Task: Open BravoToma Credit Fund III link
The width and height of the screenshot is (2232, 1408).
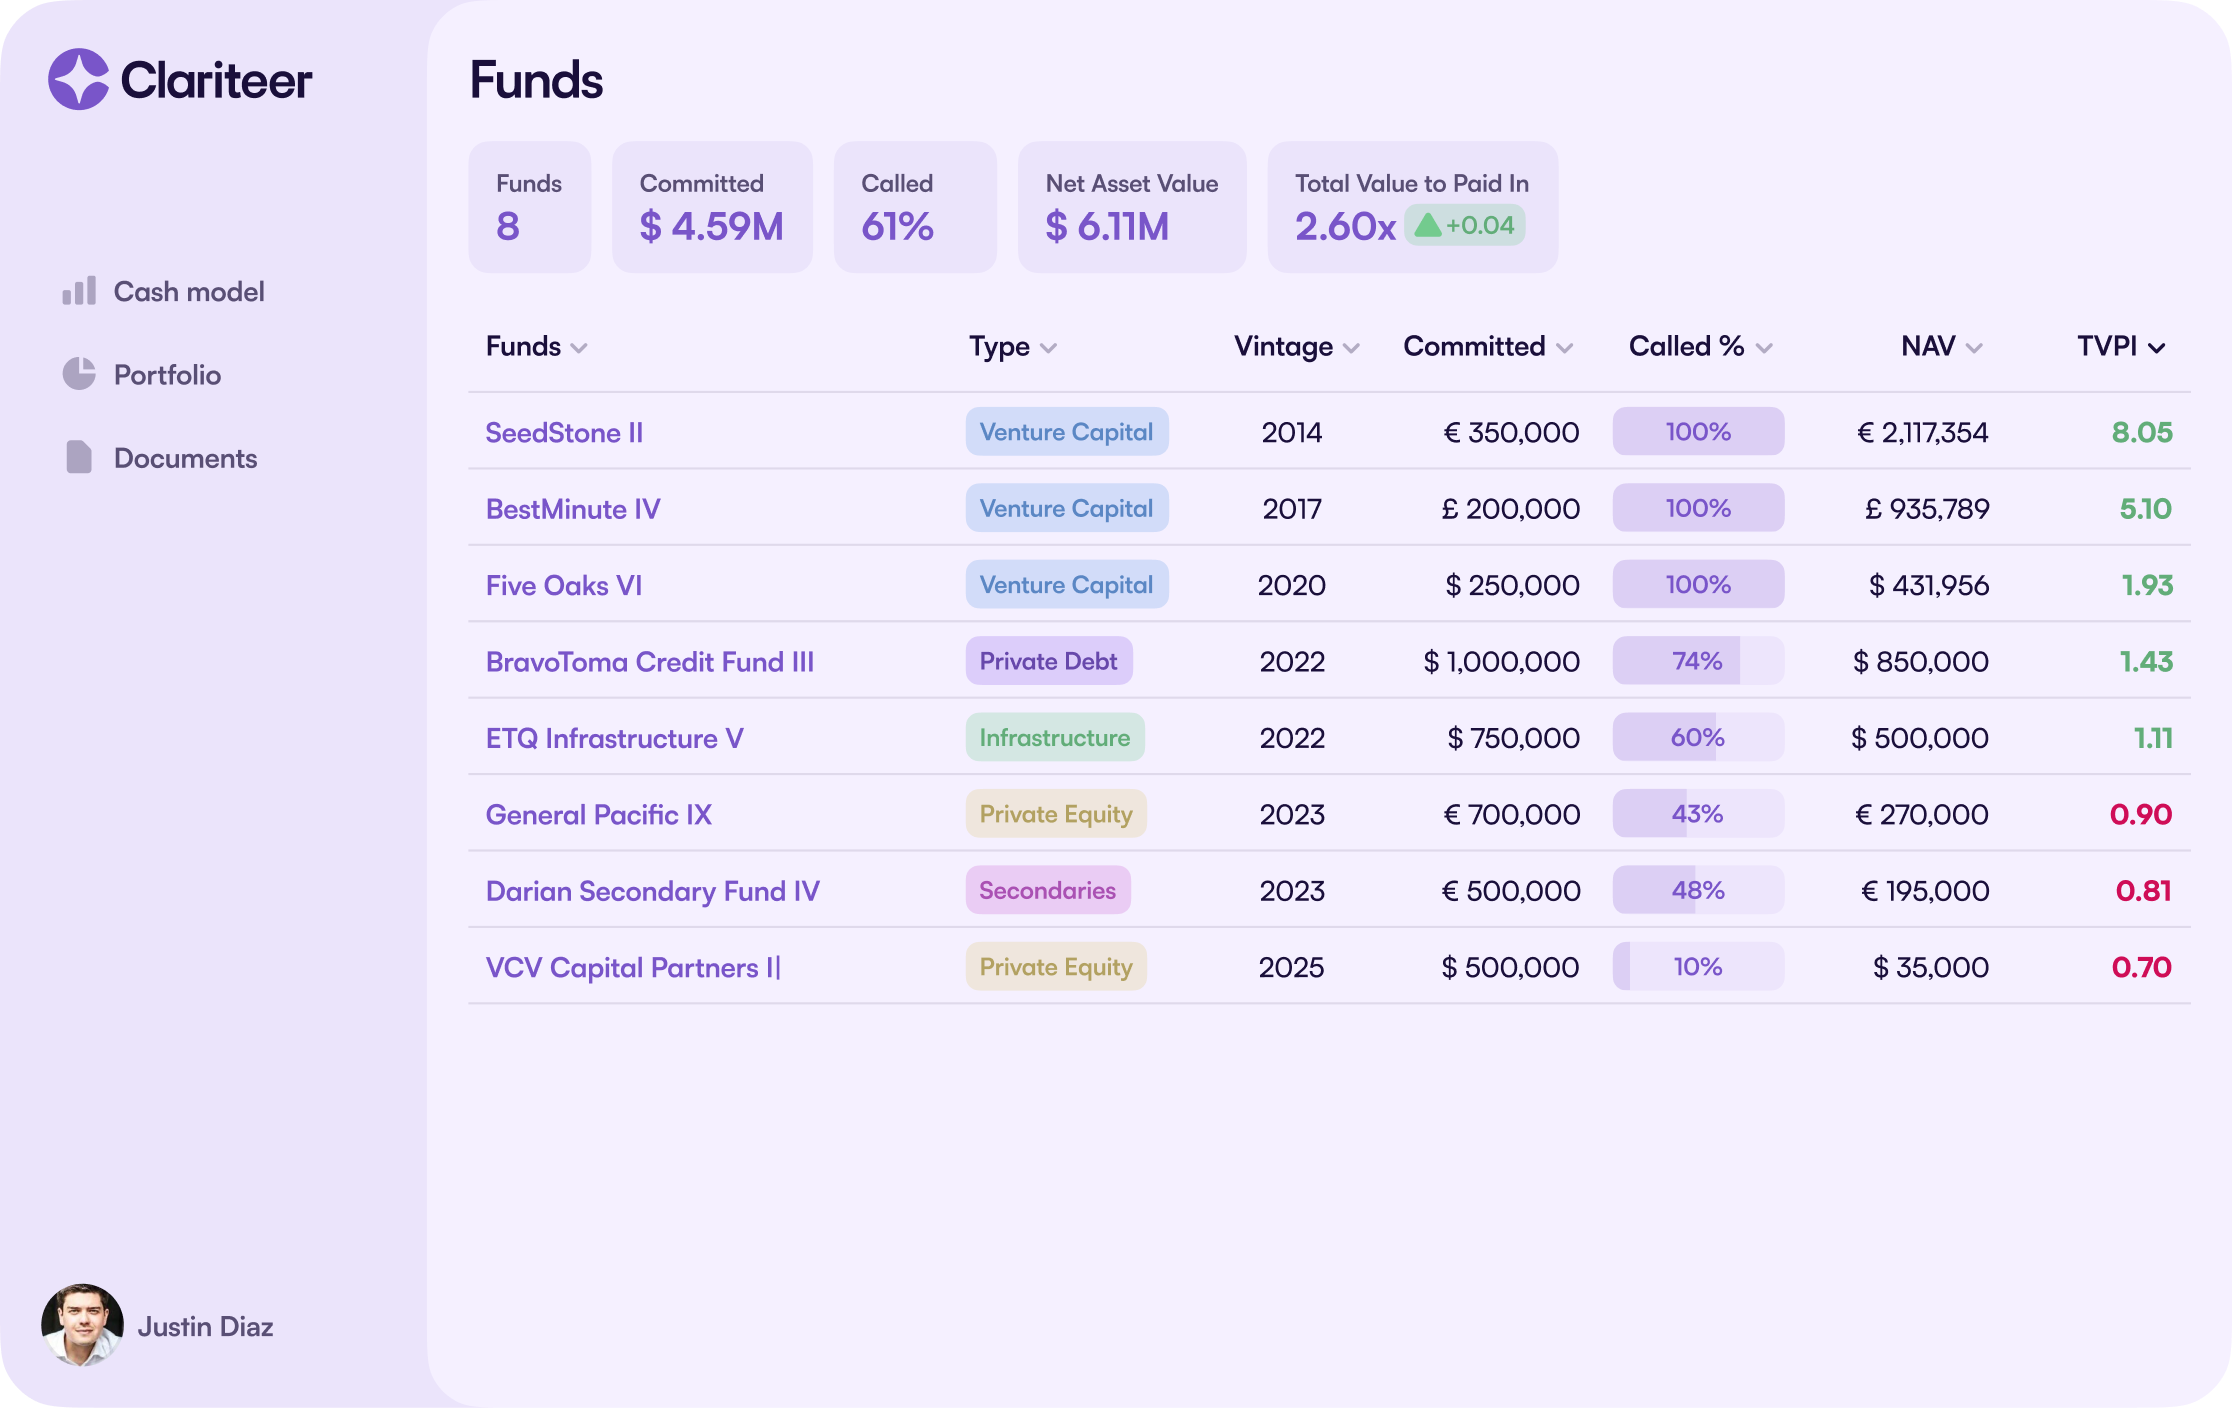Action: point(650,662)
